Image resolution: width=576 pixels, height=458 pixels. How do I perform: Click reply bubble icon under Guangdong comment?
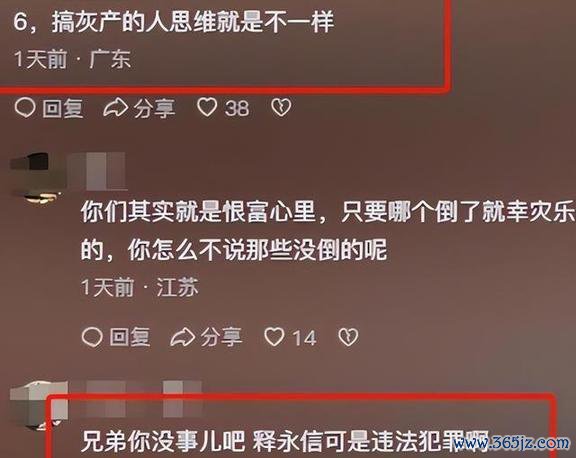[x=25, y=108]
